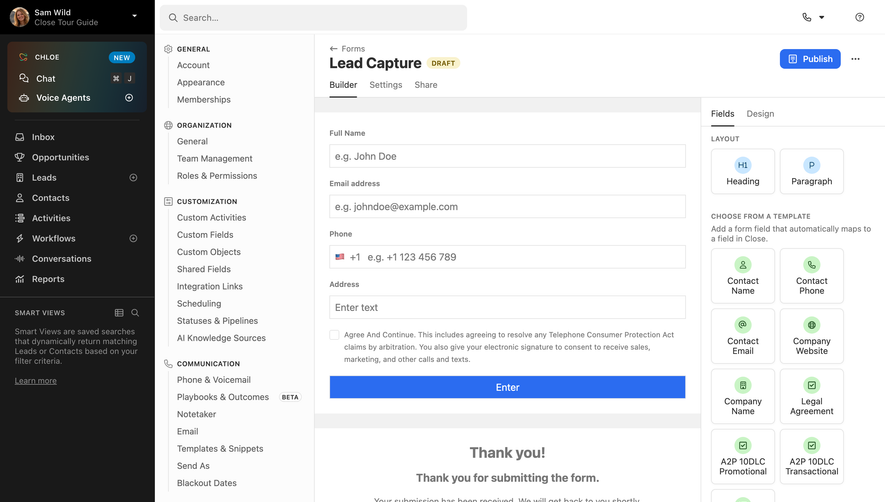Viewport: 885px width, 502px height.
Task: Open the Inbox icon in sidebar
Action: pyautogui.click(x=20, y=137)
